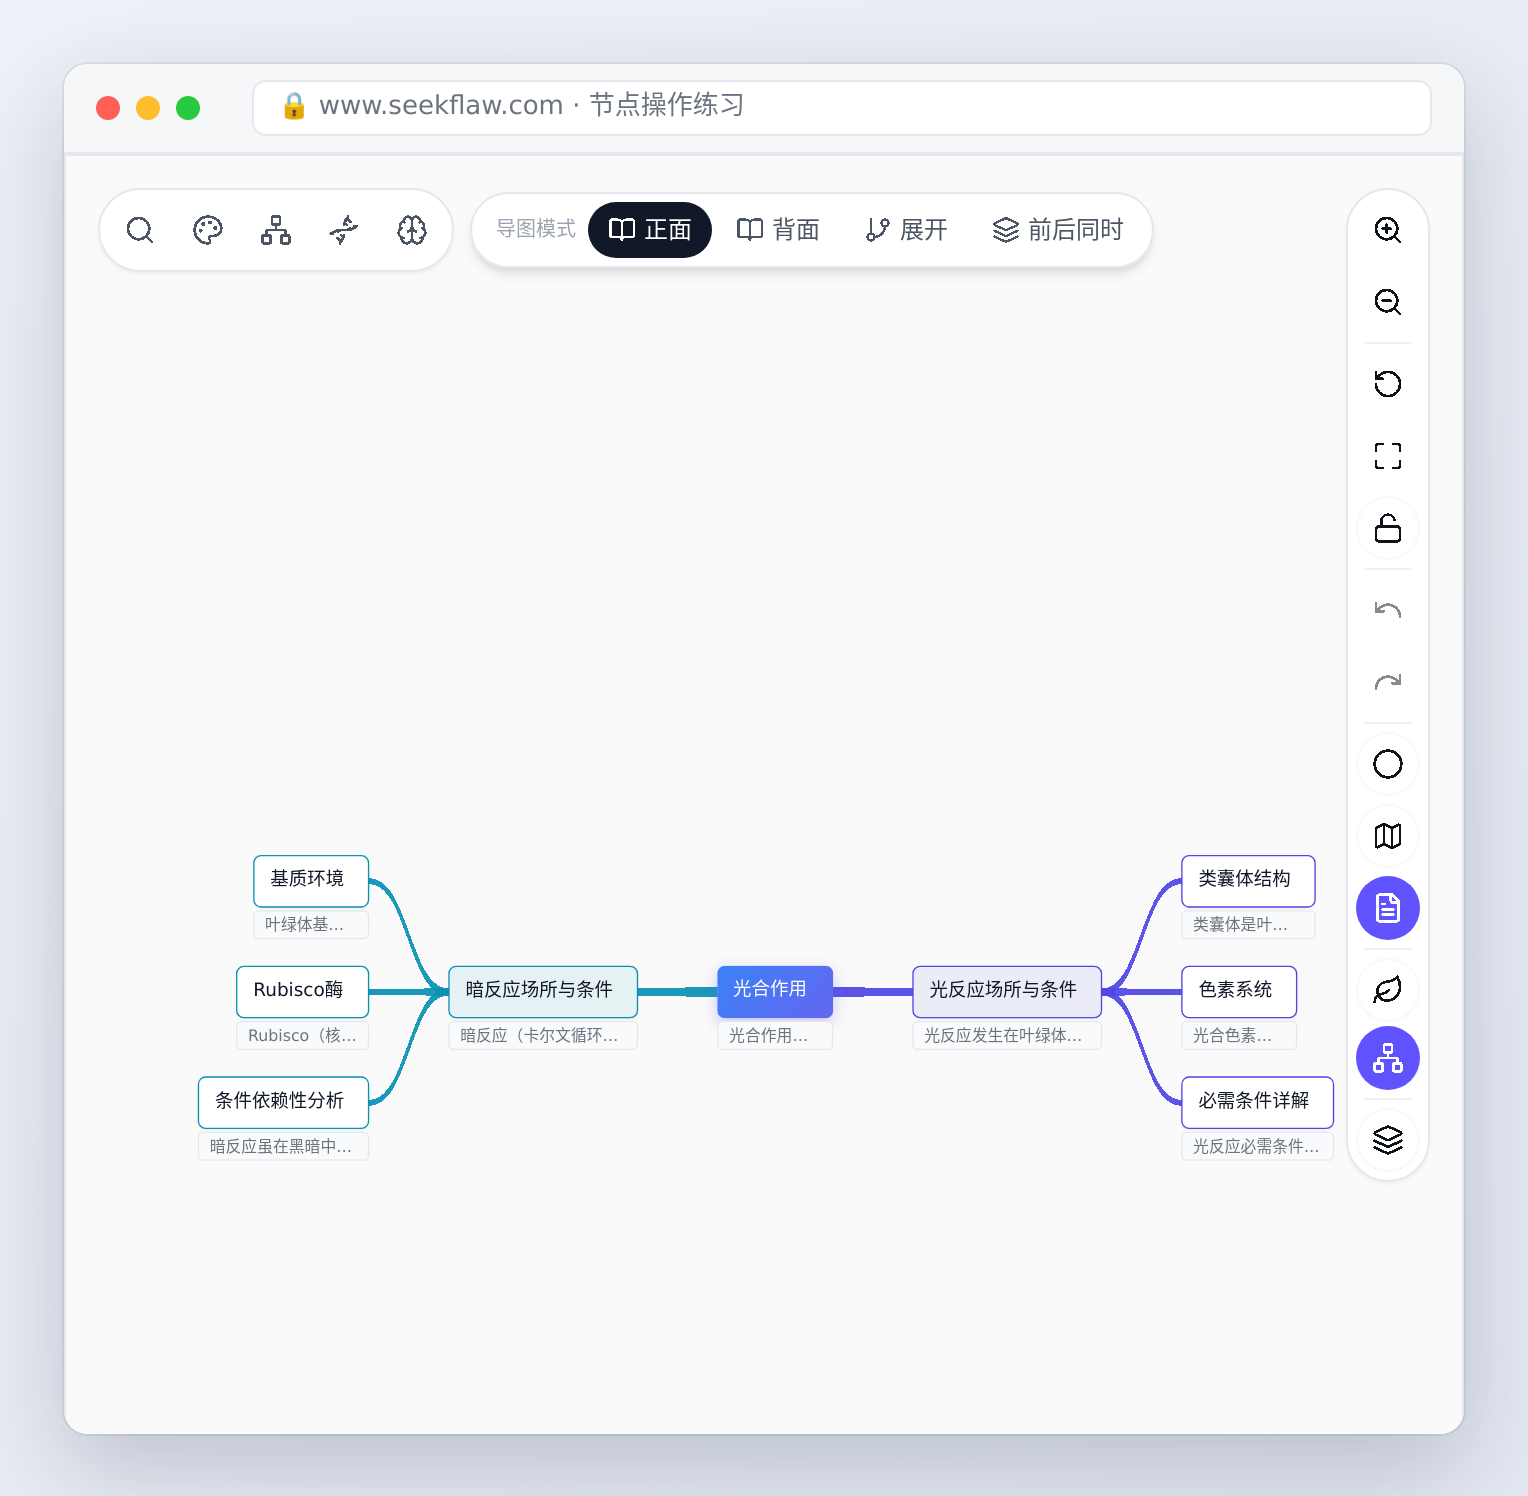Screen dimensions: 1528x1496
Task: Click the brain icon in the toolbar
Action: [x=412, y=230]
